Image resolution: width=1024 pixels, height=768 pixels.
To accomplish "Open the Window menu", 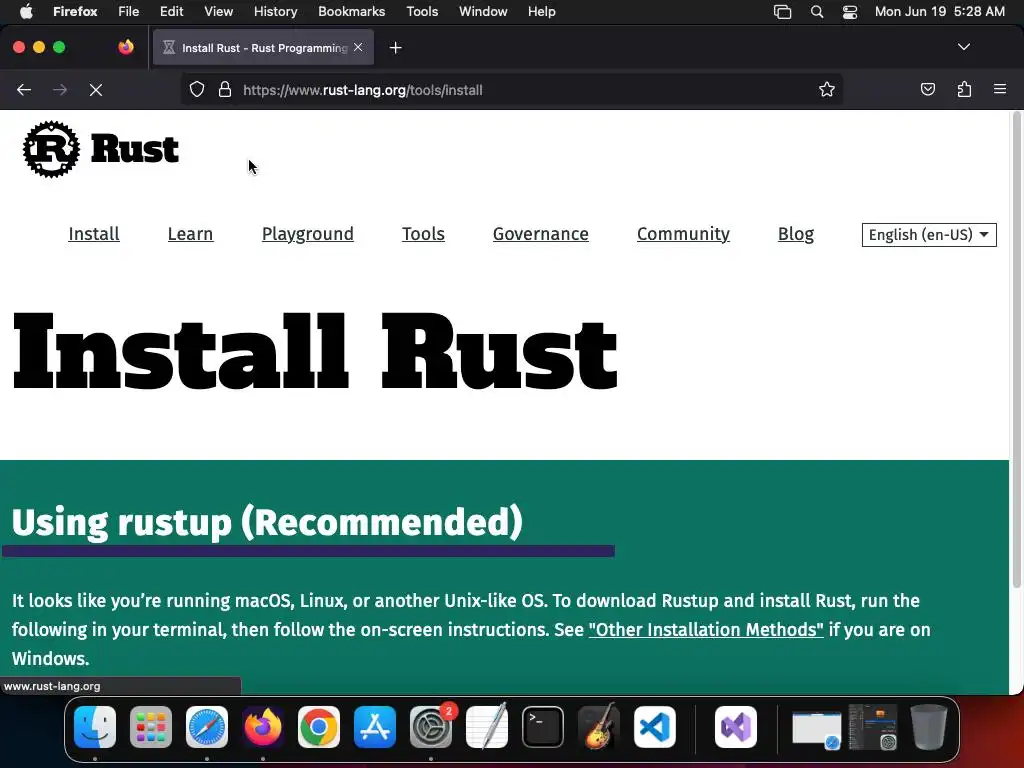I will [x=483, y=11].
